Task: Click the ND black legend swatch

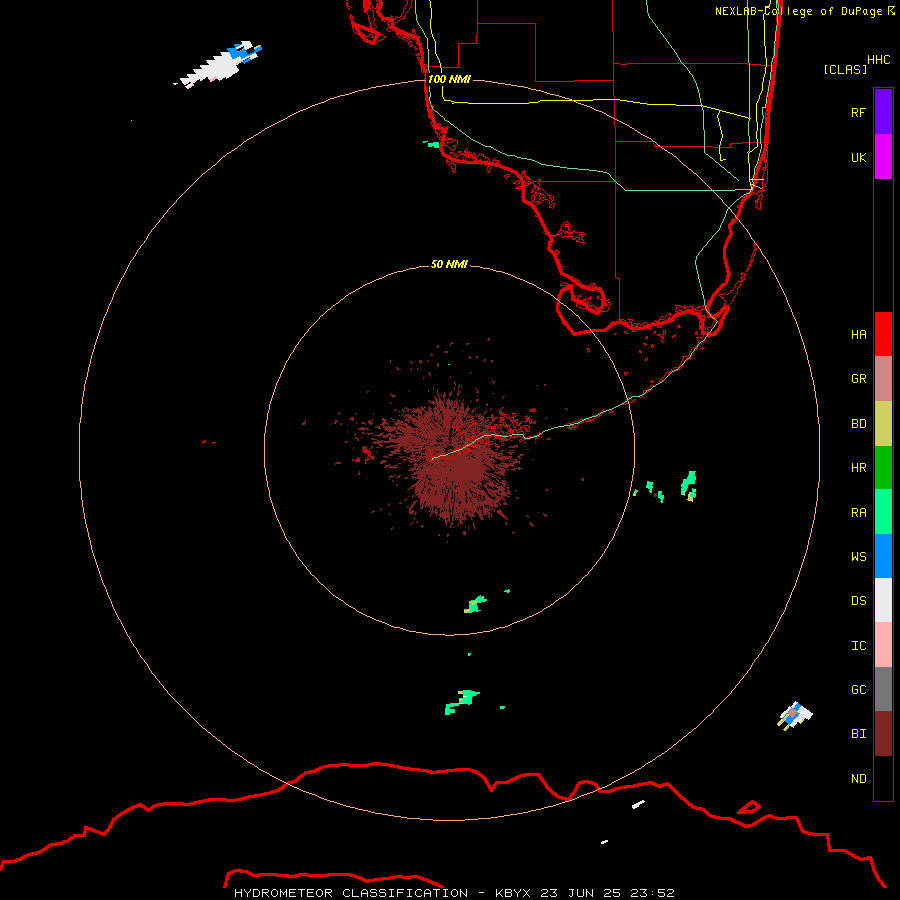Action: (883, 778)
